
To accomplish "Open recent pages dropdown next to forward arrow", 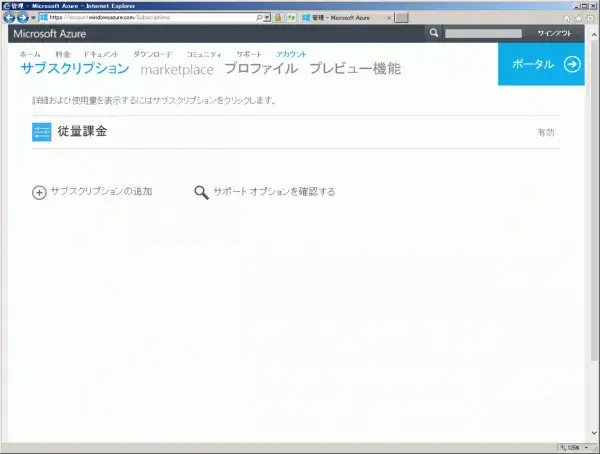I will tap(33, 18).
